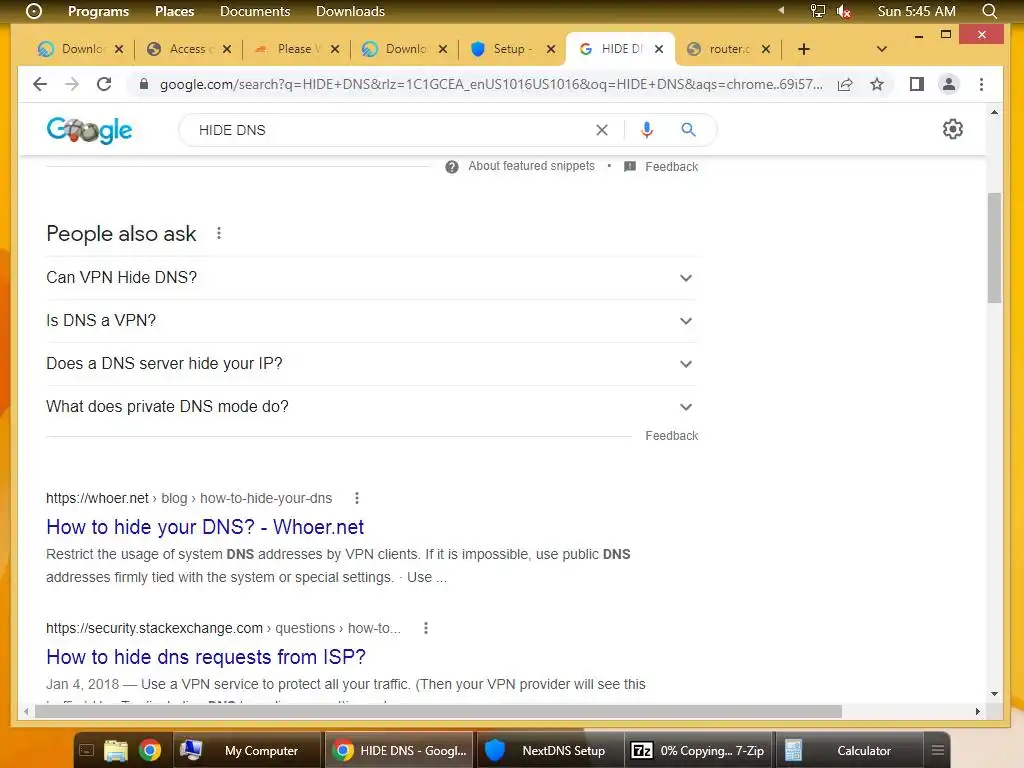Switch to My Computer in the bottom panel

(248, 750)
